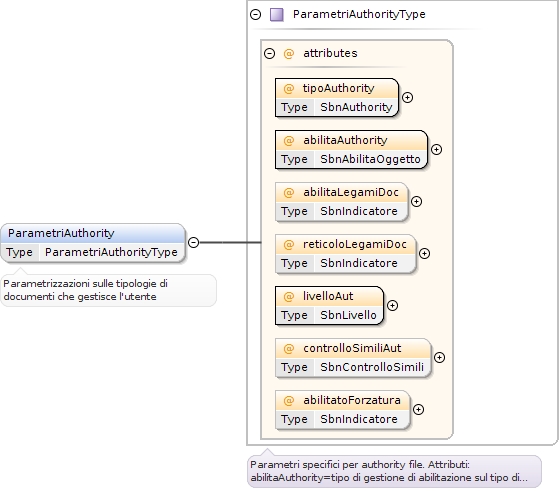
Task: Click SbnIndicatore type of reticoloLegamiDoc
Action: pos(359,263)
